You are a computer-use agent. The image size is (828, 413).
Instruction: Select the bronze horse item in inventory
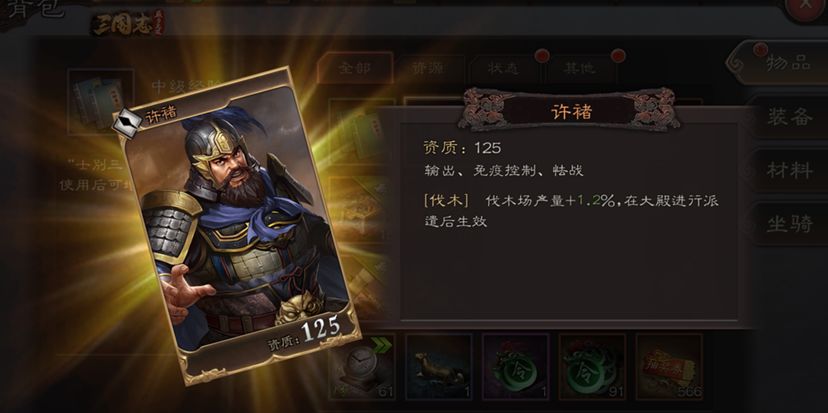click(438, 367)
